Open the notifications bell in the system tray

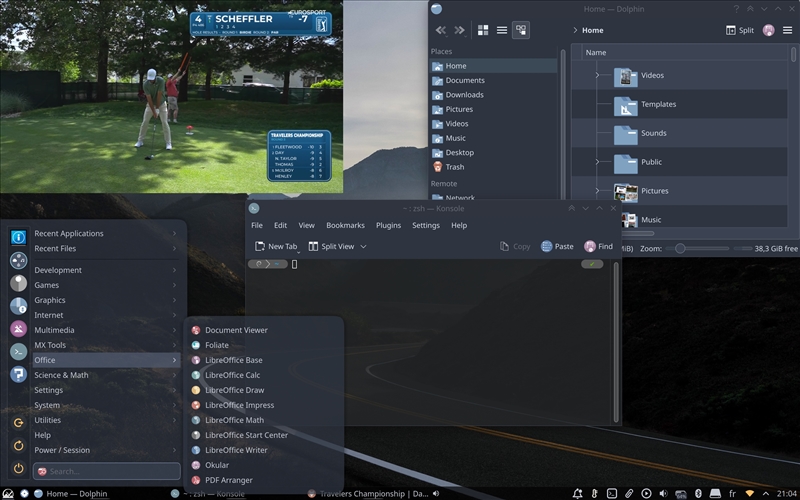tap(578, 493)
